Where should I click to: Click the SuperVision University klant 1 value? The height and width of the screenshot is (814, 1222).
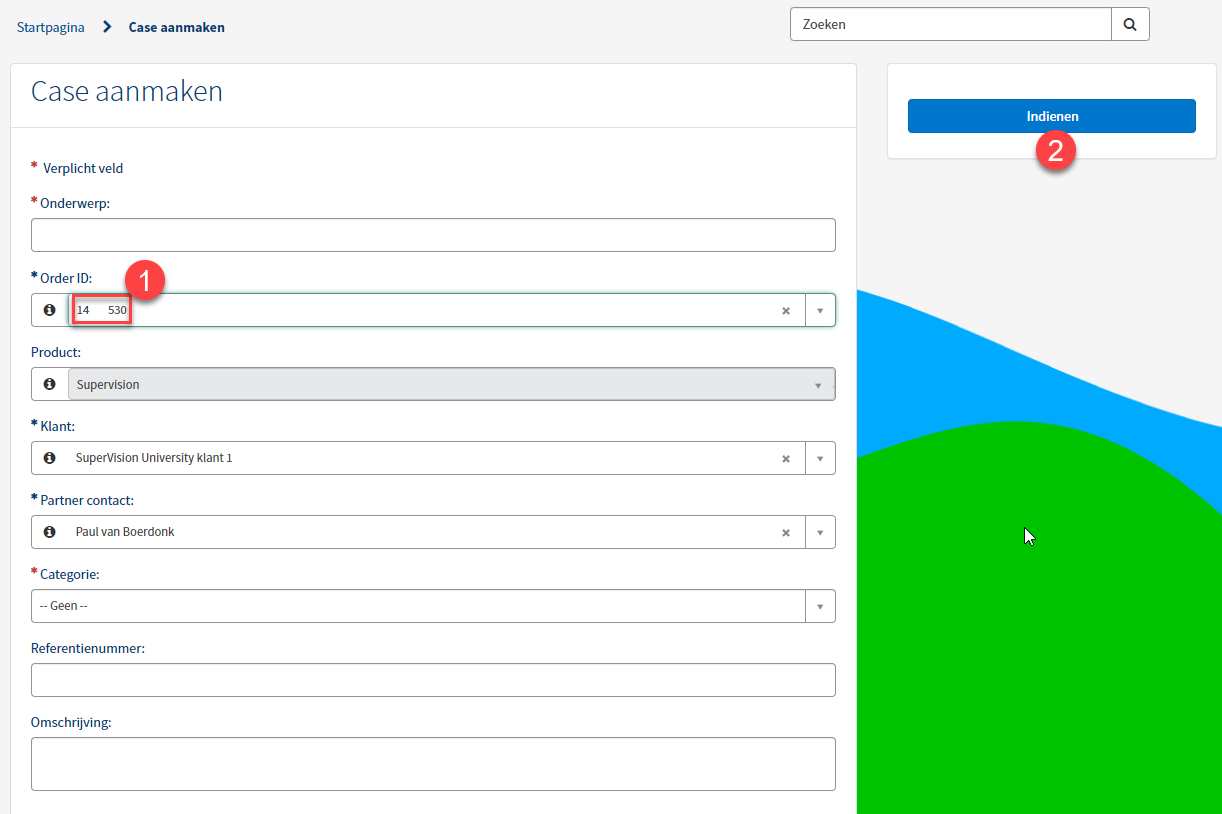coord(154,458)
